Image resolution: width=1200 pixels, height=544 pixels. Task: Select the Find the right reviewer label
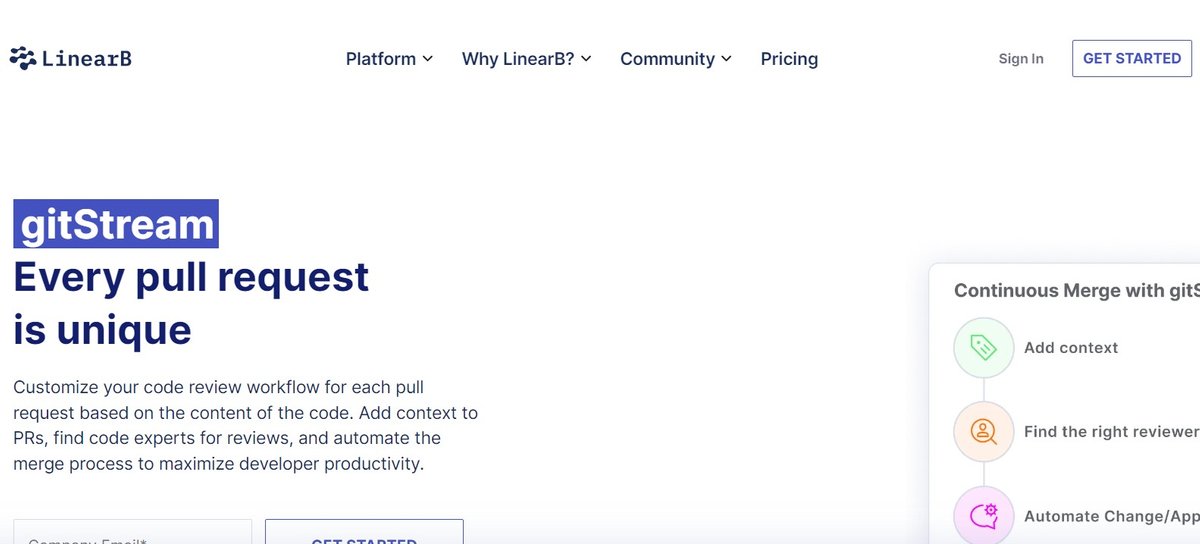(1110, 432)
